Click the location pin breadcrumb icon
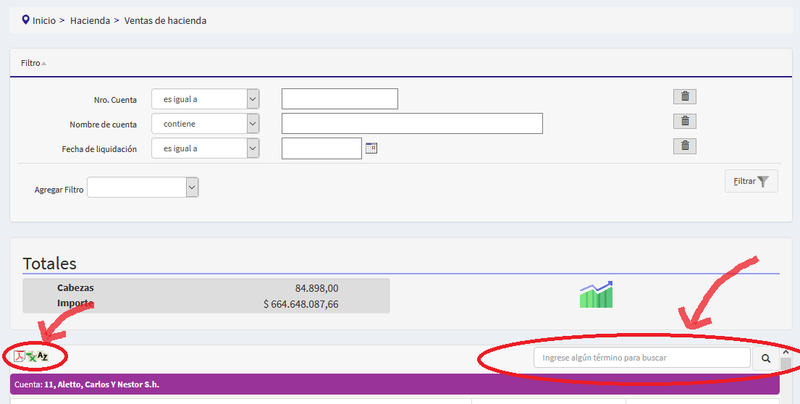The image size is (800, 404). click(x=25, y=19)
